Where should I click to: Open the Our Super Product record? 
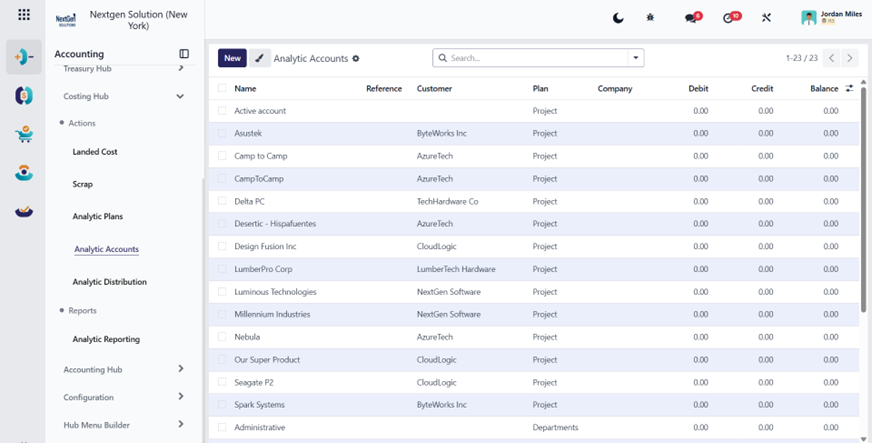[267, 360]
